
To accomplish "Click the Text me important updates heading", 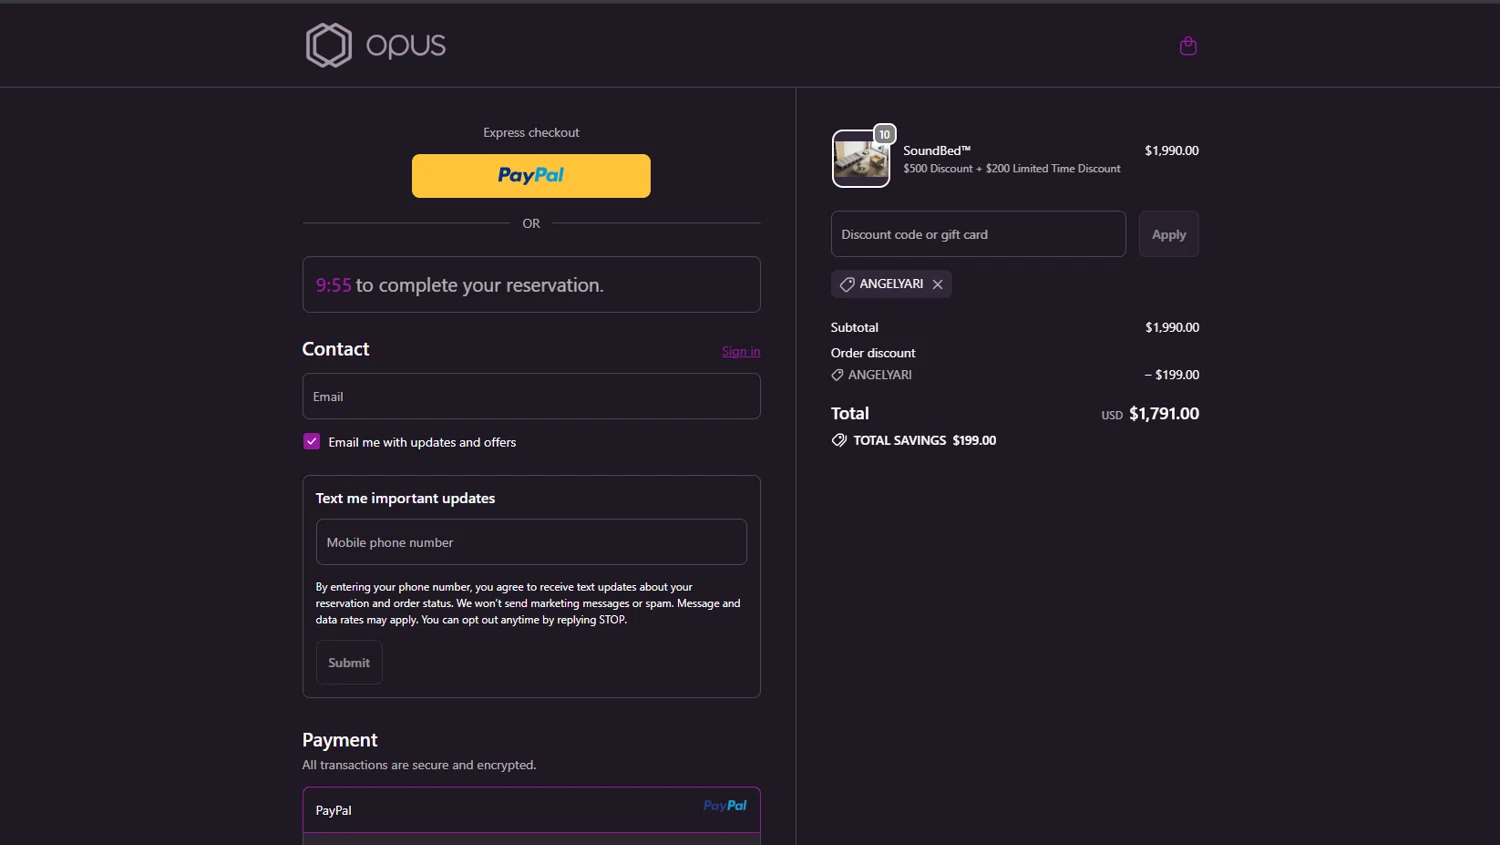I will pyautogui.click(x=405, y=498).
